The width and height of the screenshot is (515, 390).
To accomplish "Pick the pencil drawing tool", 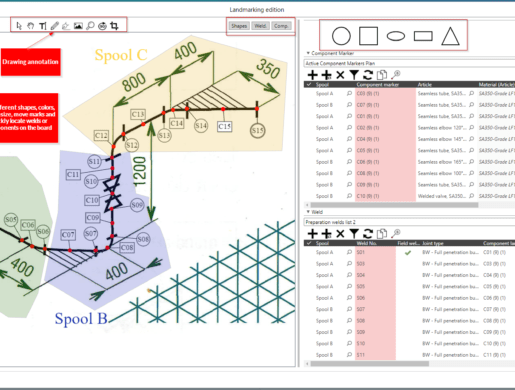I will [55, 26].
